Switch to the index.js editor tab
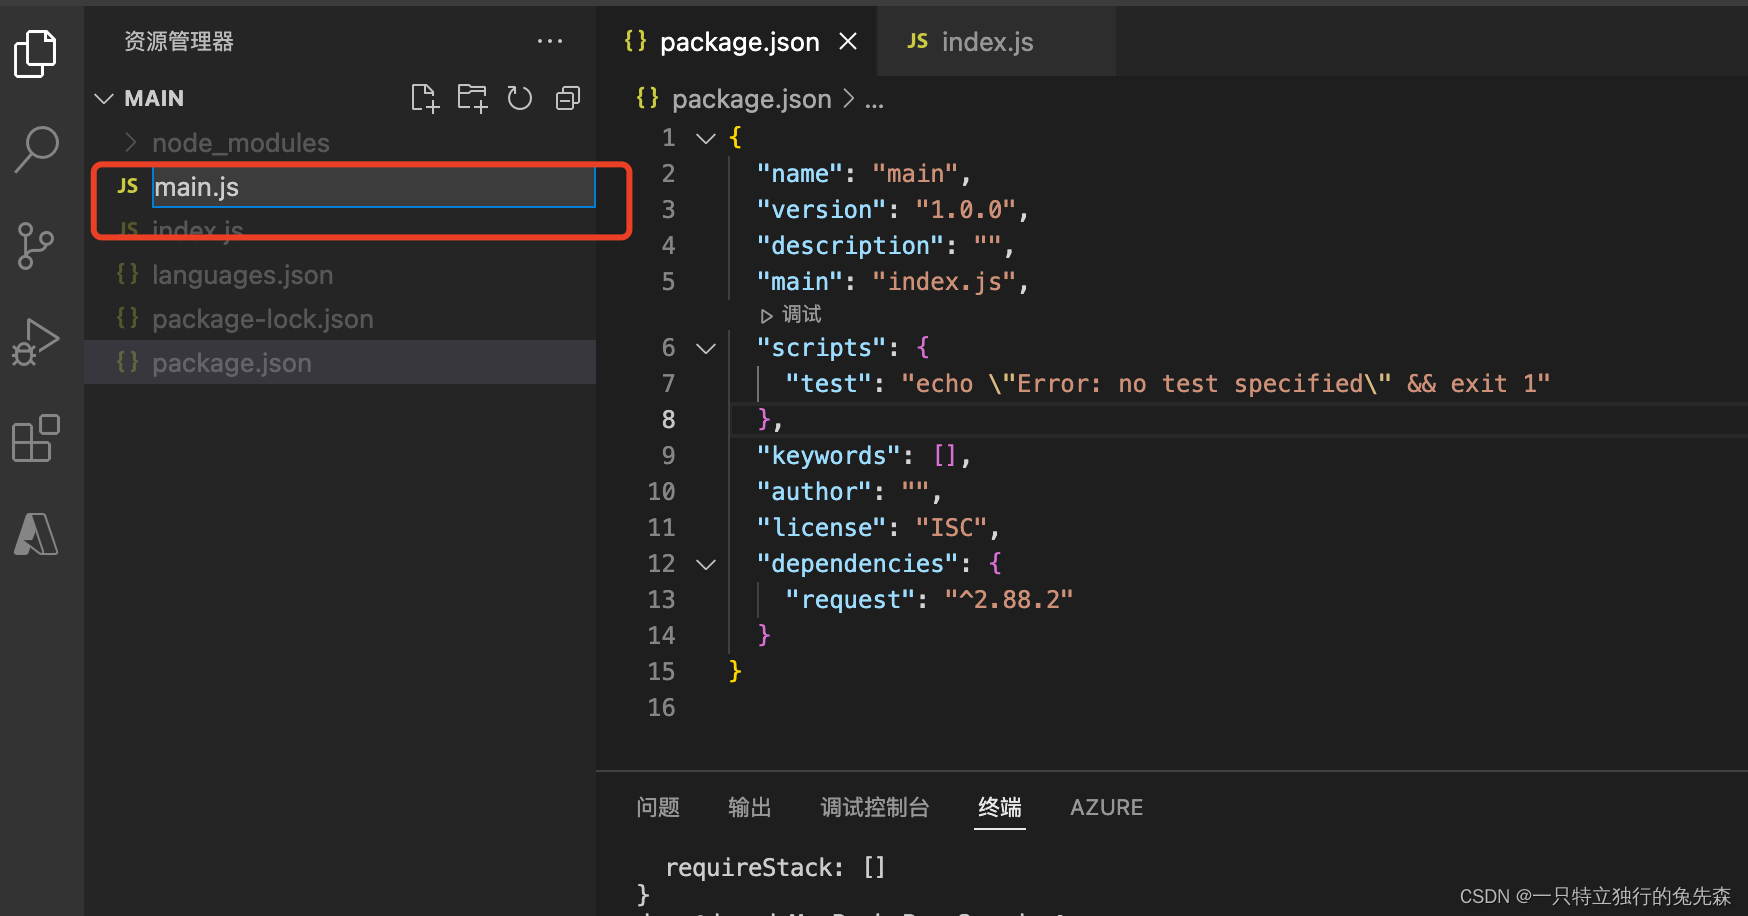 pyautogui.click(x=986, y=42)
